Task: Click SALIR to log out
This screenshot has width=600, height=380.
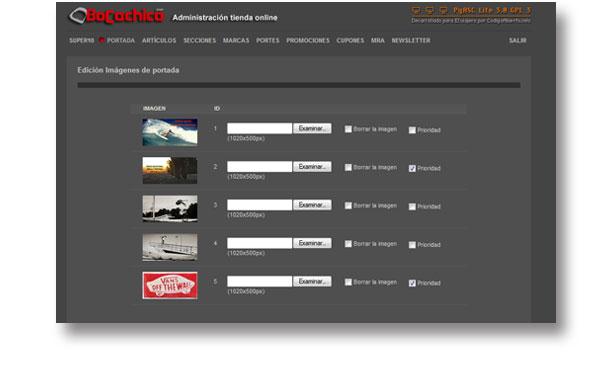Action: [517, 41]
